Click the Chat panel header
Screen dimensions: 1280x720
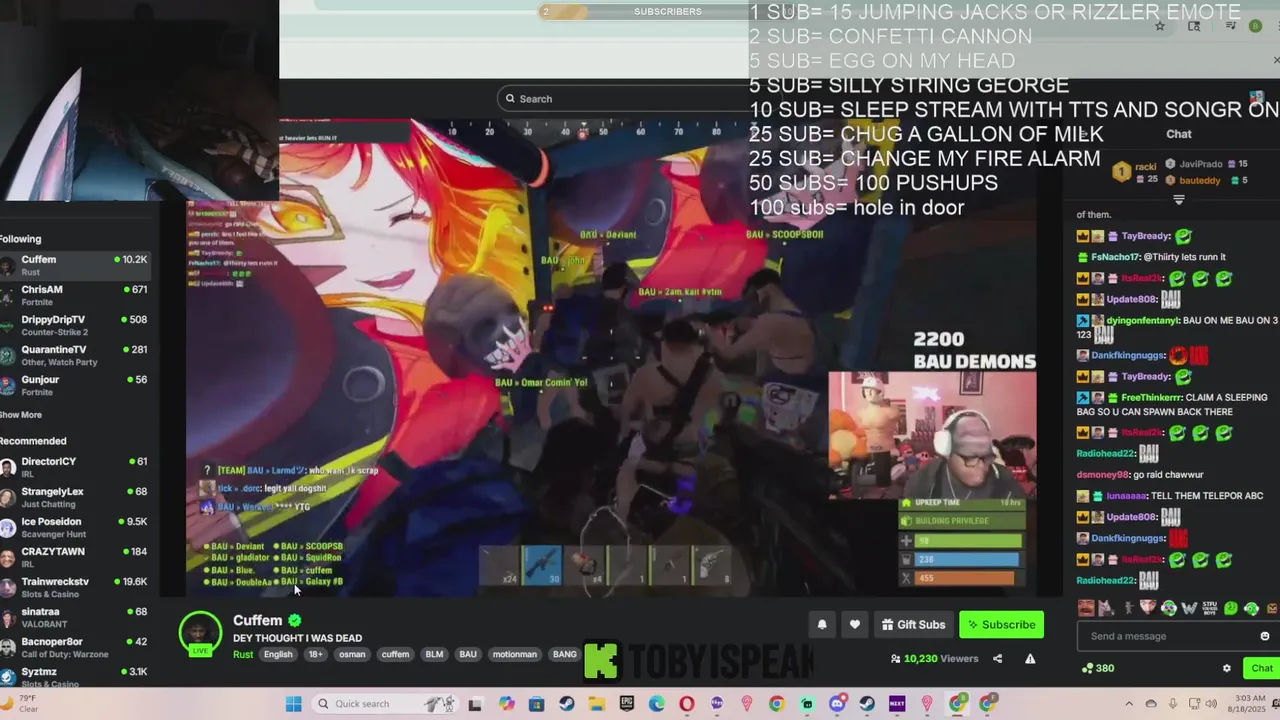pyautogui.click(x=1179, y=134)
